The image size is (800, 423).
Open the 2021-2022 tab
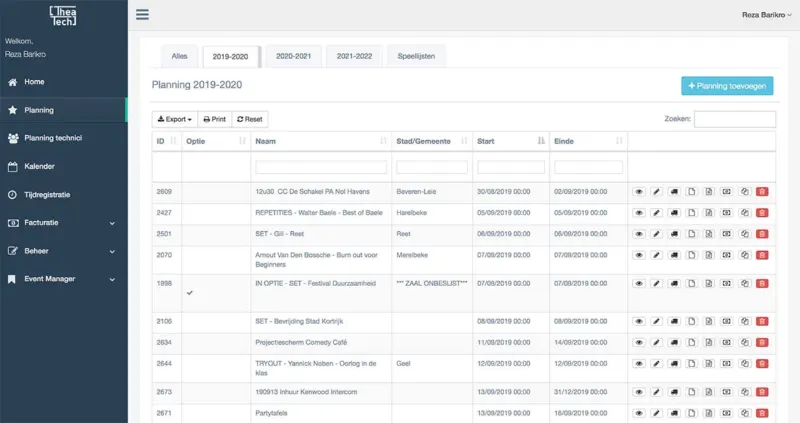pos(354,56)
